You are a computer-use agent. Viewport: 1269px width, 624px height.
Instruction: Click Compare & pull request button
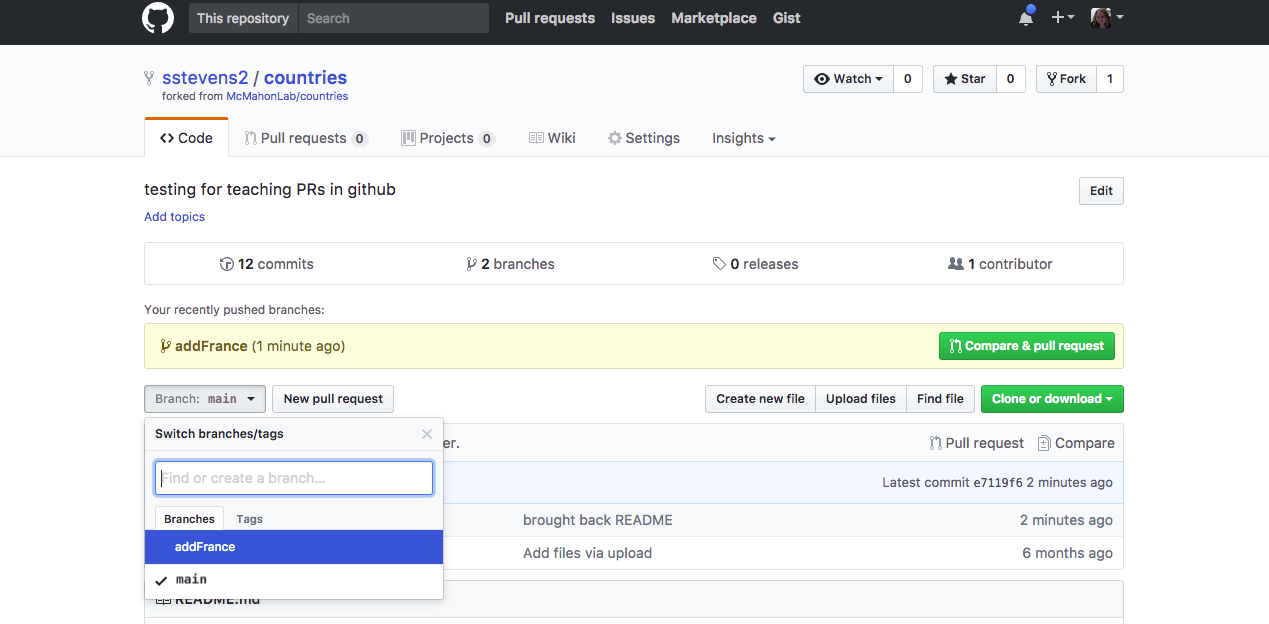coord(1027,346)
